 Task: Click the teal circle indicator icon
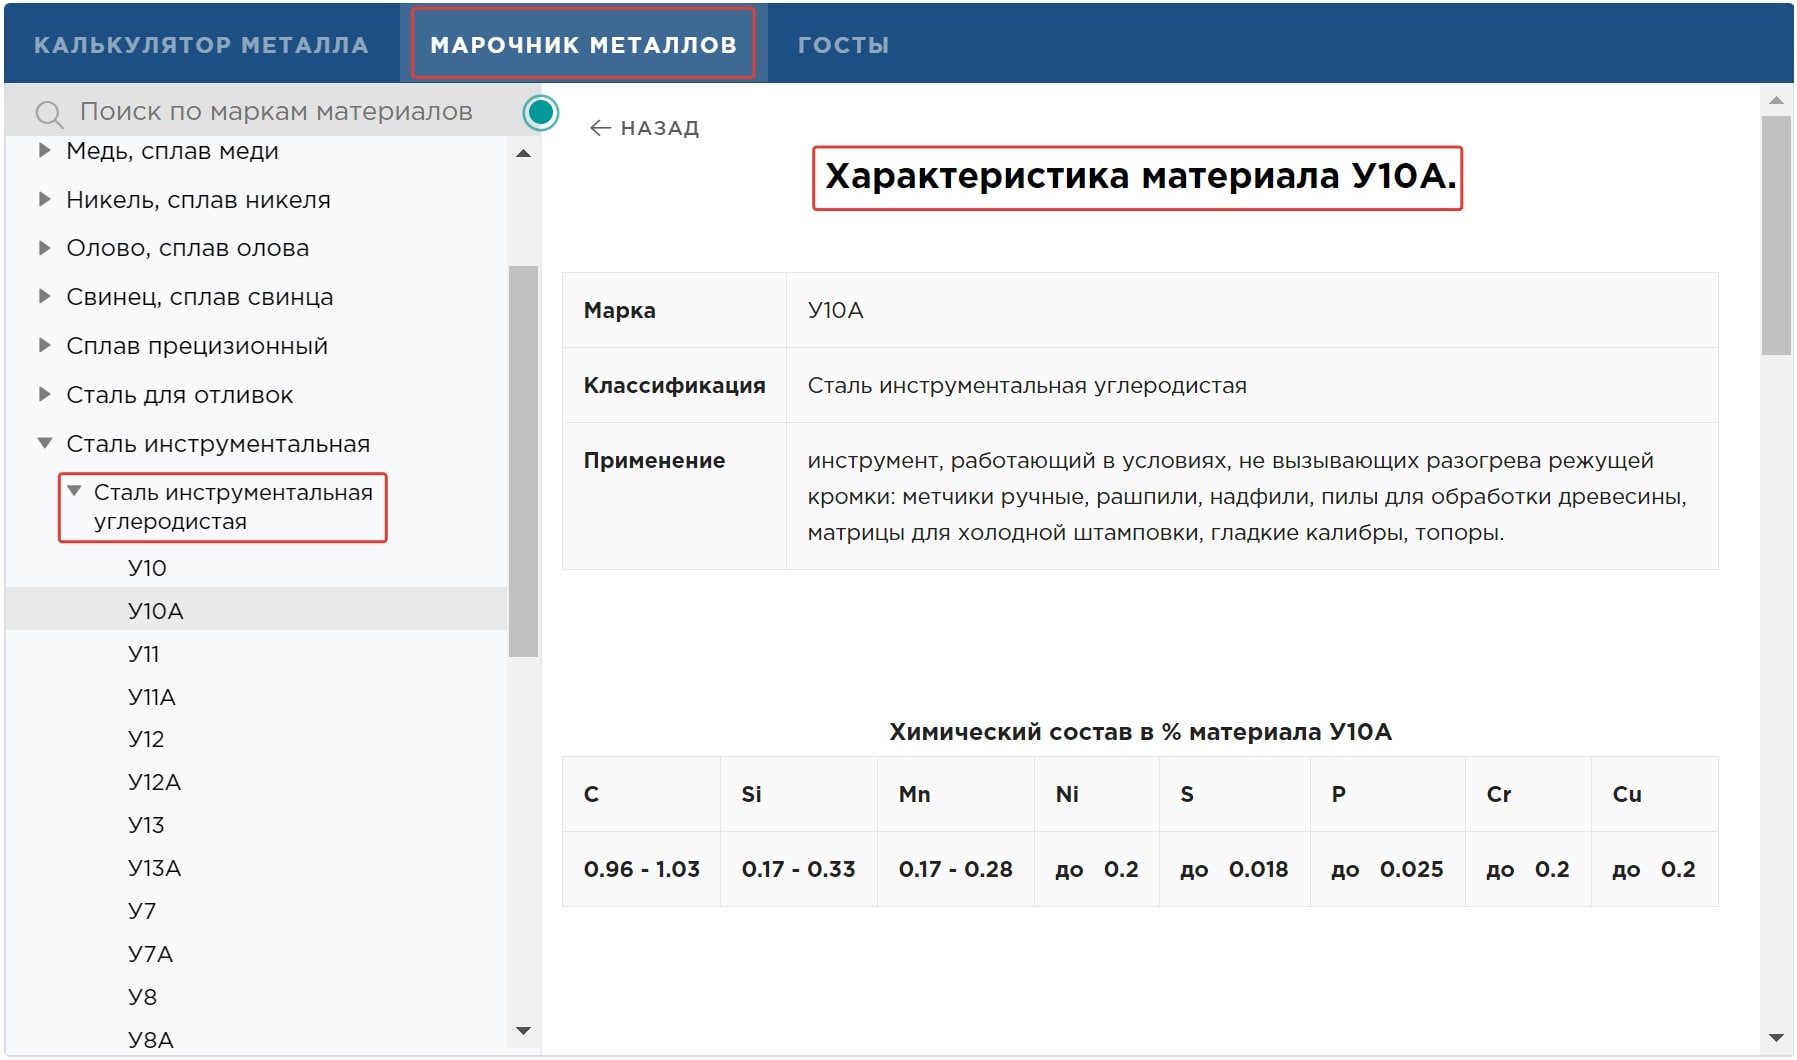(541, 113)
